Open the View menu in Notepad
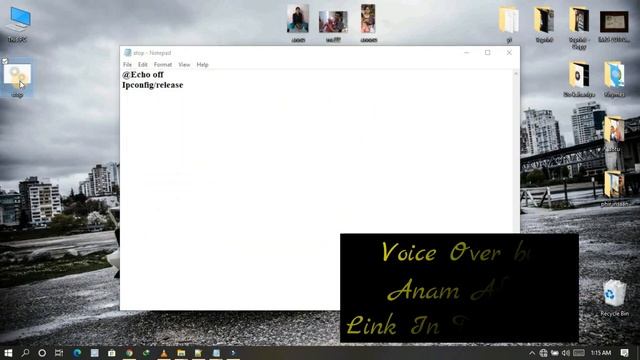The width and height of the screenshot is (640, 360). (x=184, y=64)
